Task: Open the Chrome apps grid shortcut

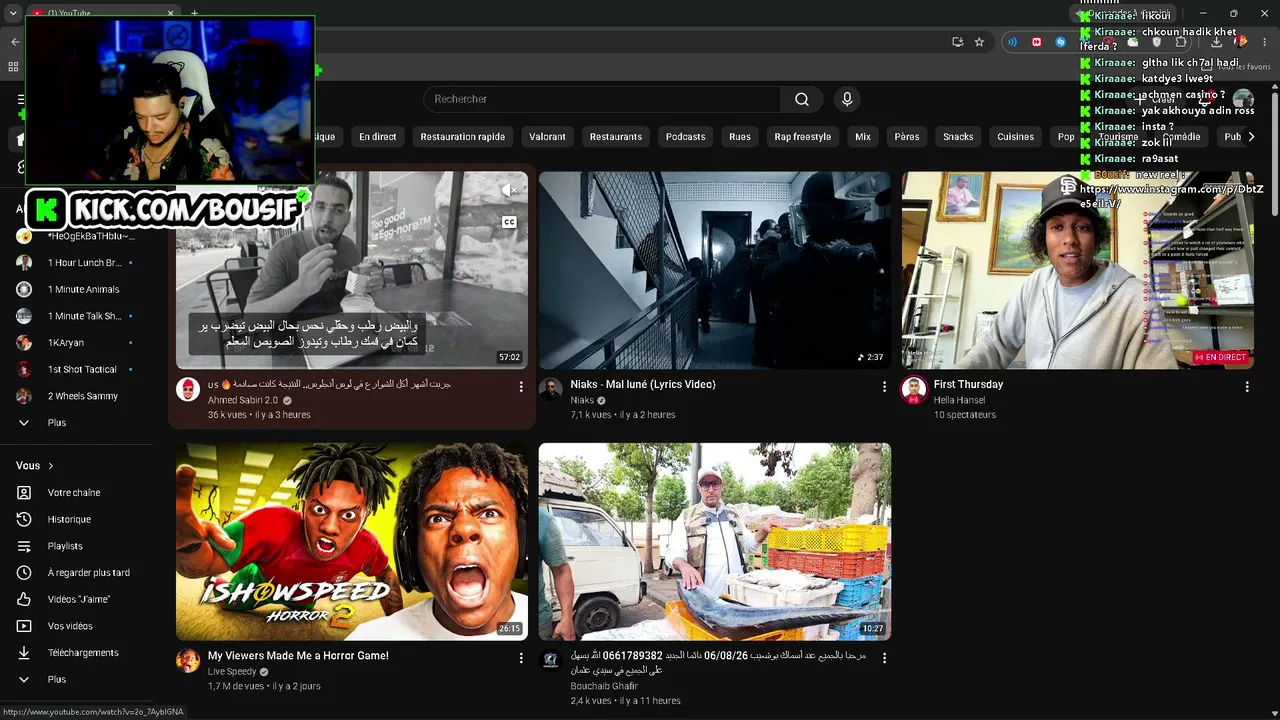Action: click(13, 67)
